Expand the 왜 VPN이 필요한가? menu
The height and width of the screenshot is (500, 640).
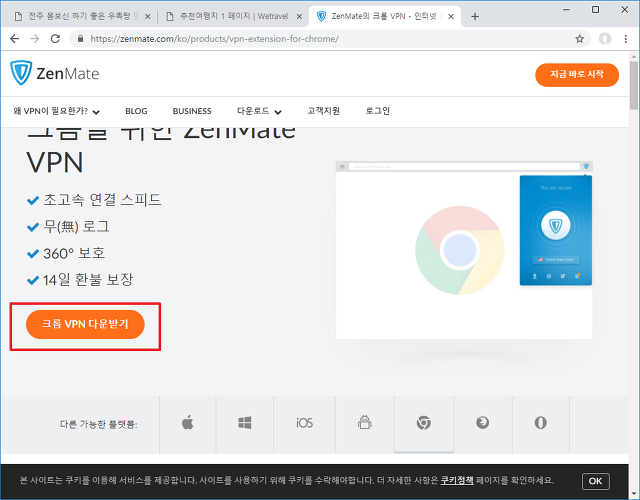click(56, 111)
